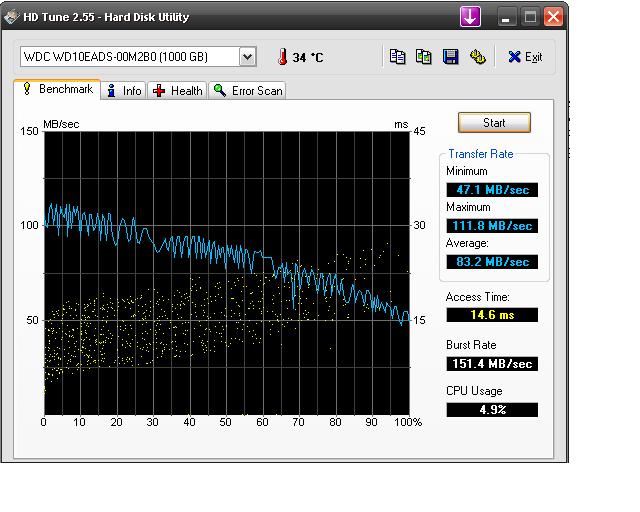The image size is (640, 512).
Task: Close the HD Tune window
Action: coord(553,17)
